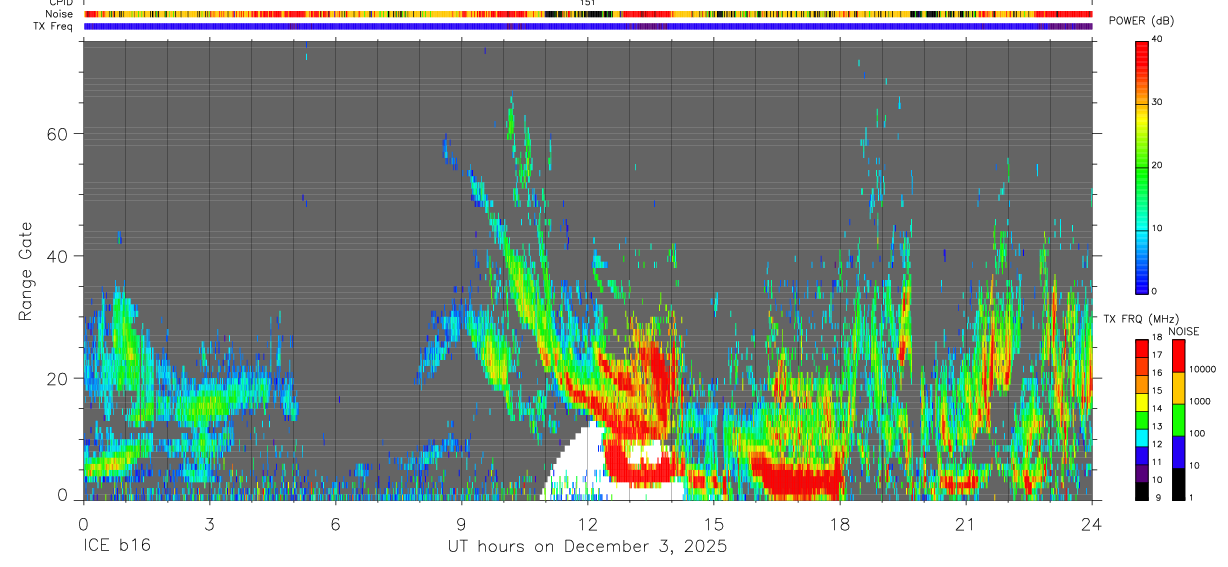Click the 14 label on the TX FRQ scale
The width and height of the screenshot is (1228, 567).
pyautogui.click(x=1156, y=408)
